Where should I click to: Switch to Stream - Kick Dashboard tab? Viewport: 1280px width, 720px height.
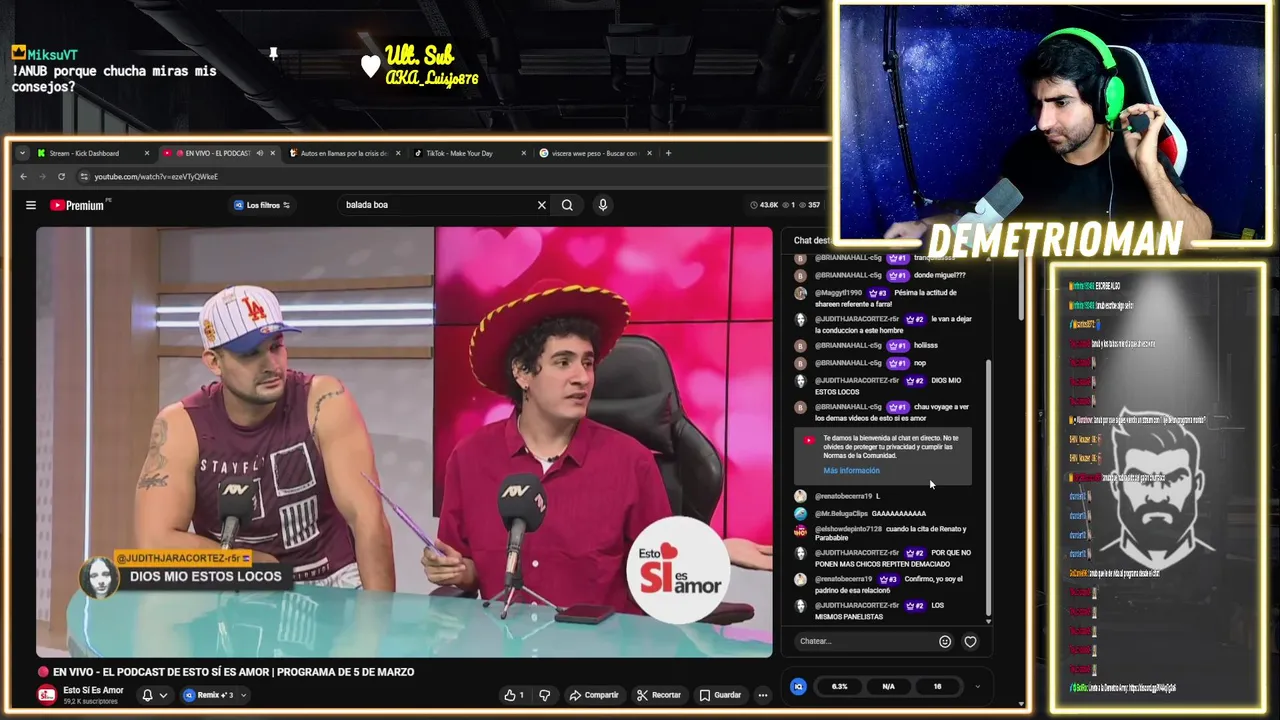(x=92, y=154)
